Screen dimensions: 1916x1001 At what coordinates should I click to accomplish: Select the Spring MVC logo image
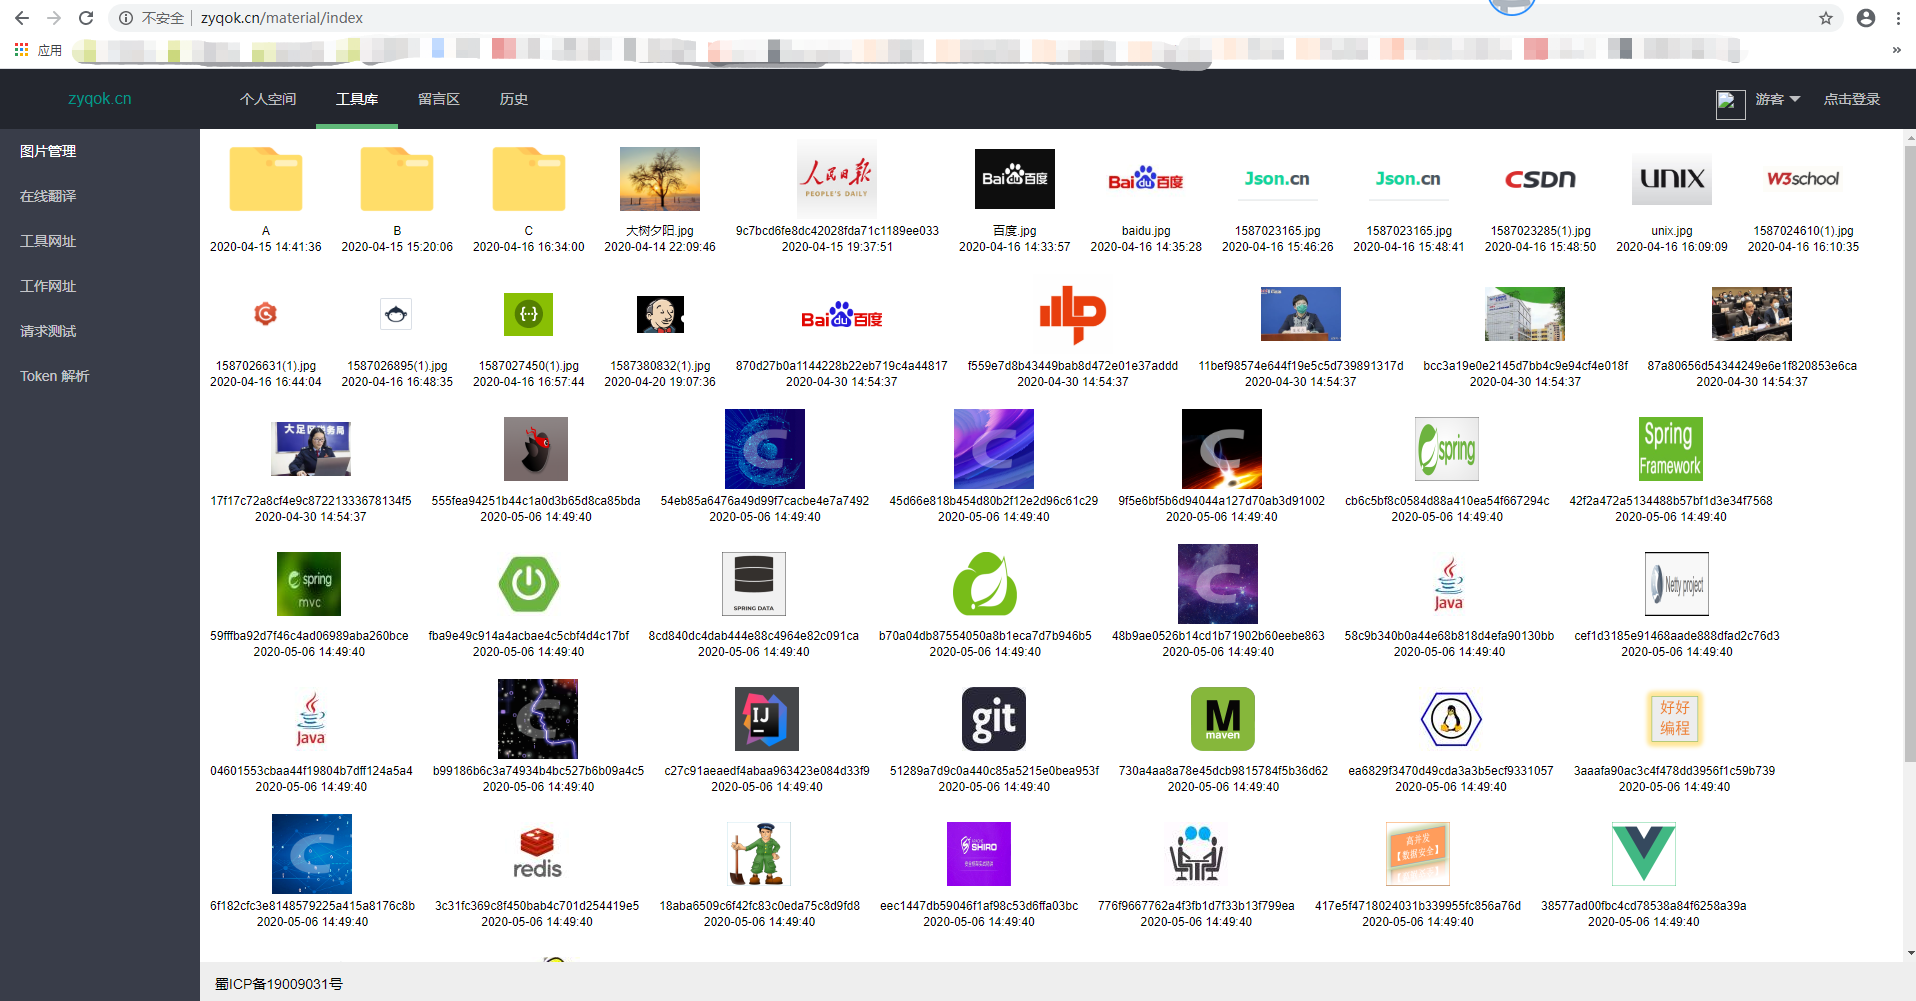coord(309,584)
